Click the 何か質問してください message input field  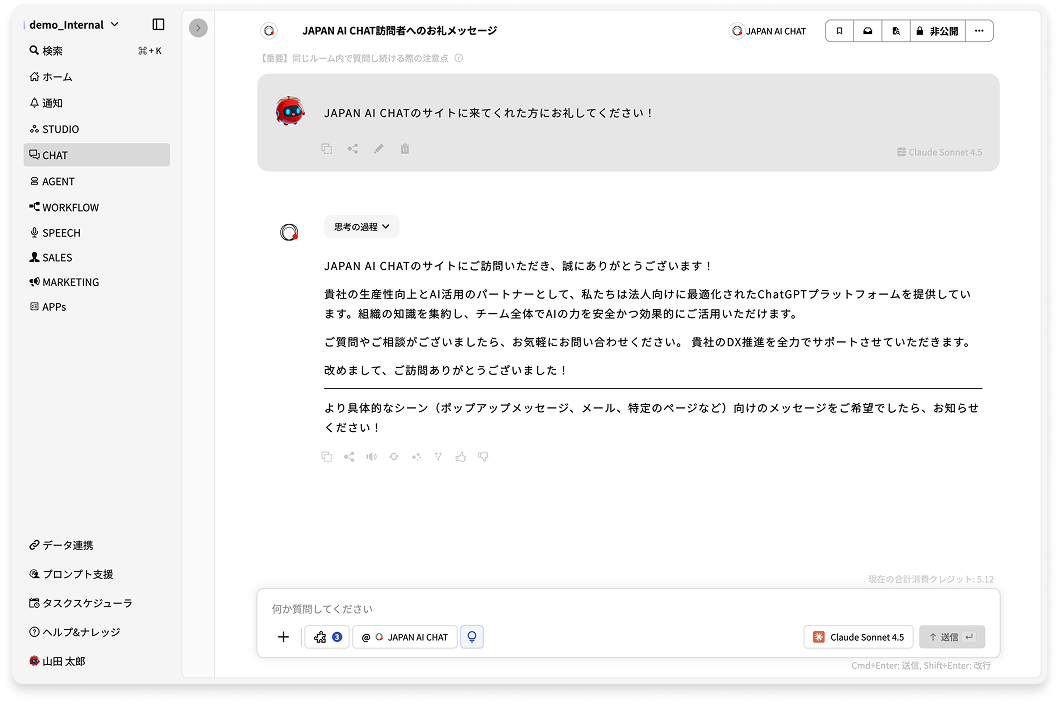(x=628, y=609)
